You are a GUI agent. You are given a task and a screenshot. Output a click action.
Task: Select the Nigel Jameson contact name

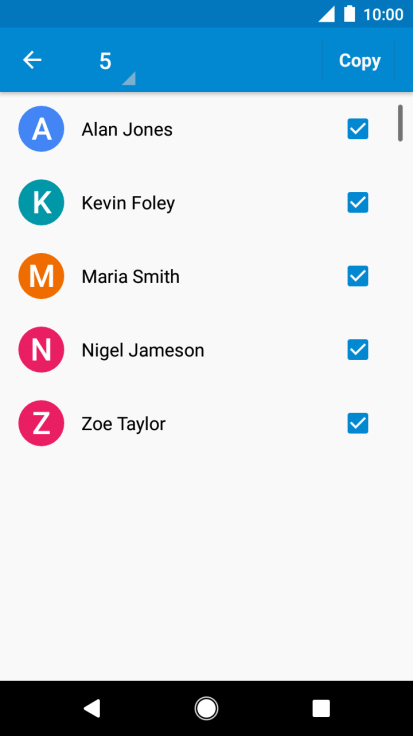143,350
